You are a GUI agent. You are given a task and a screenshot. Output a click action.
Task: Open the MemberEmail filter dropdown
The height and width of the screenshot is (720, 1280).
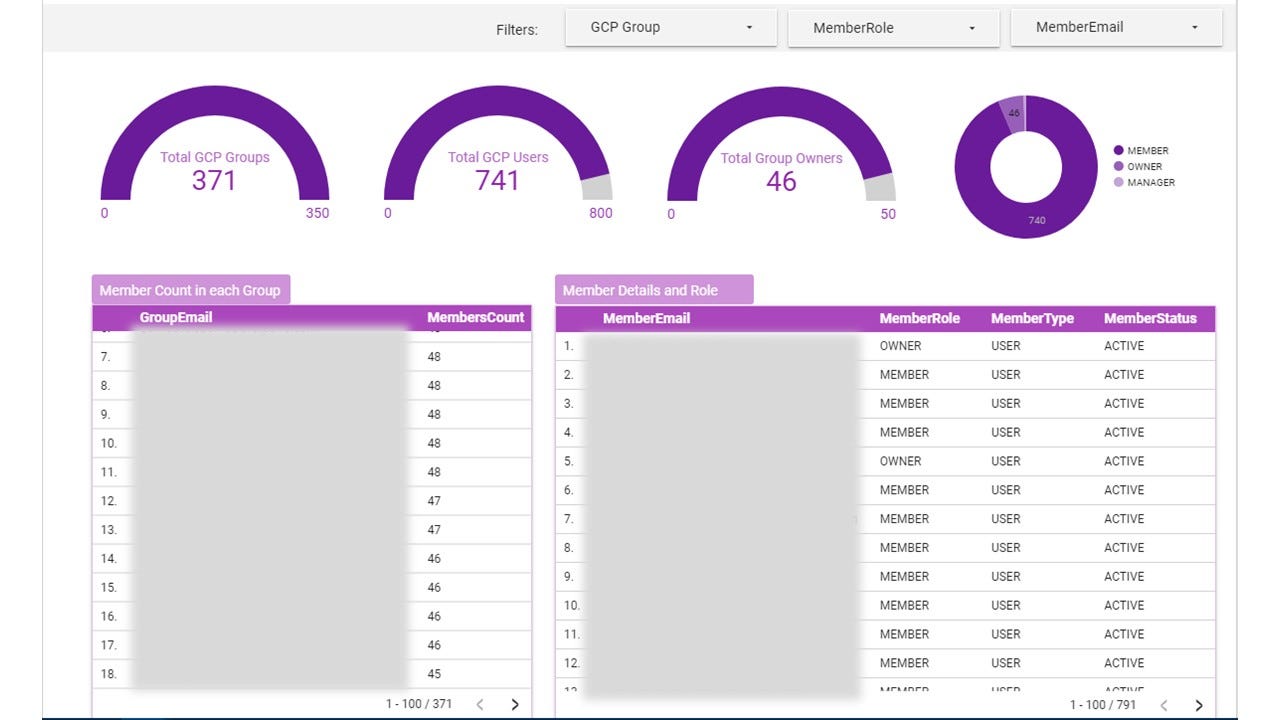tap(1115, 27)
